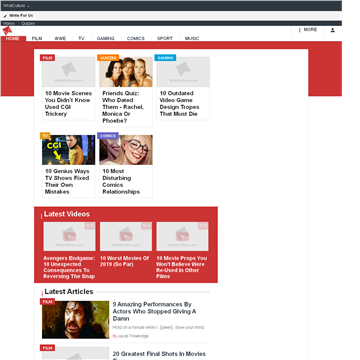The width and height of the screenshot is (360, 360).
Task: Open author Jacob Trowbridge's profile
Action: (133, 336)
